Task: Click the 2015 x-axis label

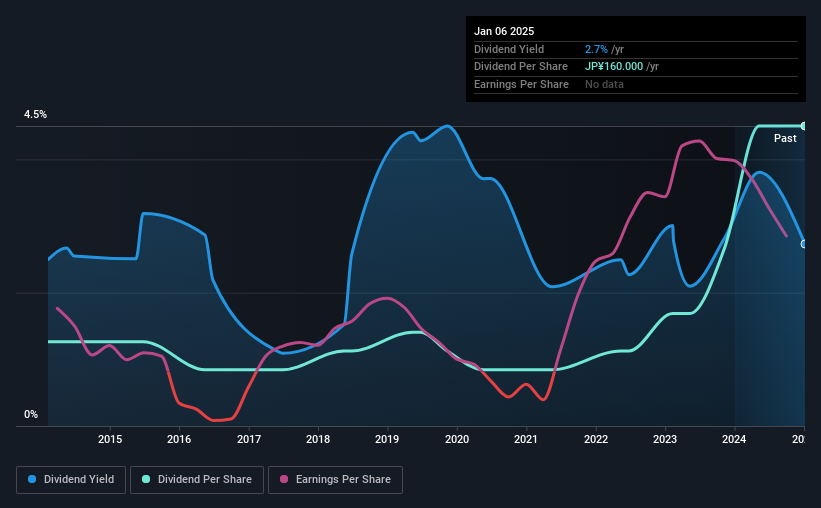Action: [x=110, y=439]
